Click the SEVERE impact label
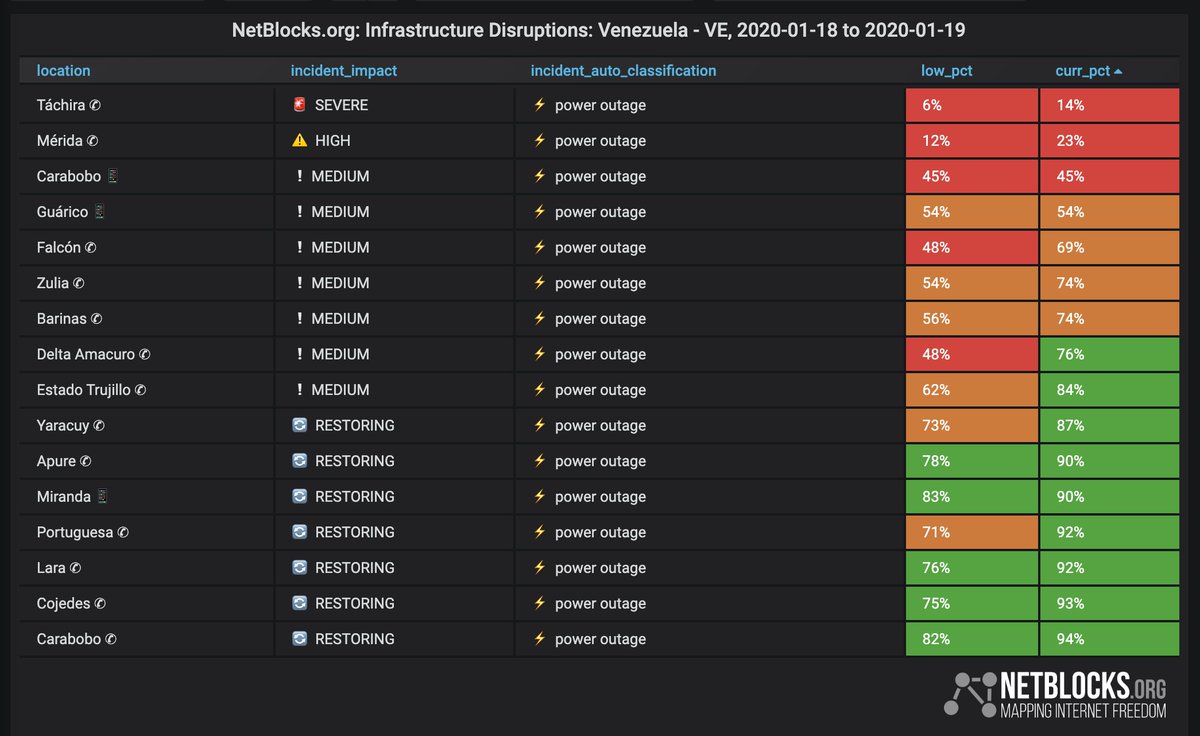1200x736 pixels. (342, 105)
